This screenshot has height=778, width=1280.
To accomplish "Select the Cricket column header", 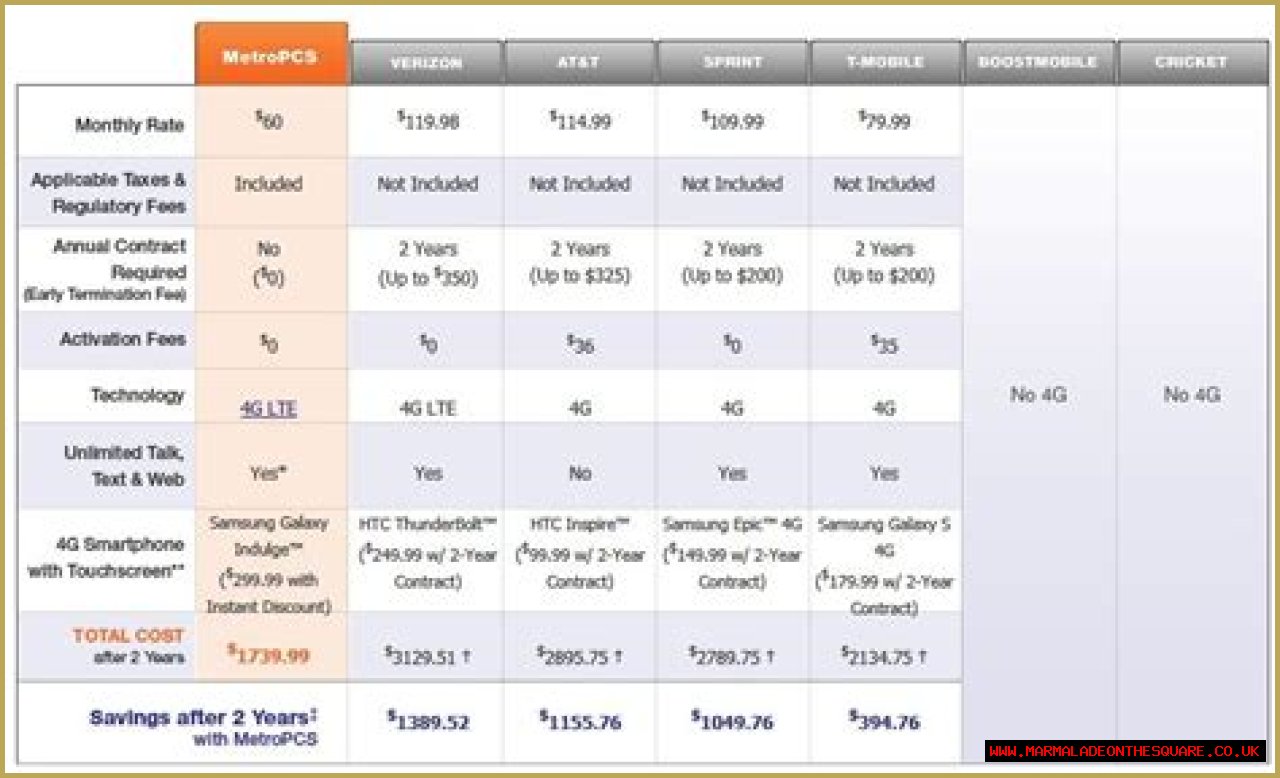I will [x=1191, y=62].
